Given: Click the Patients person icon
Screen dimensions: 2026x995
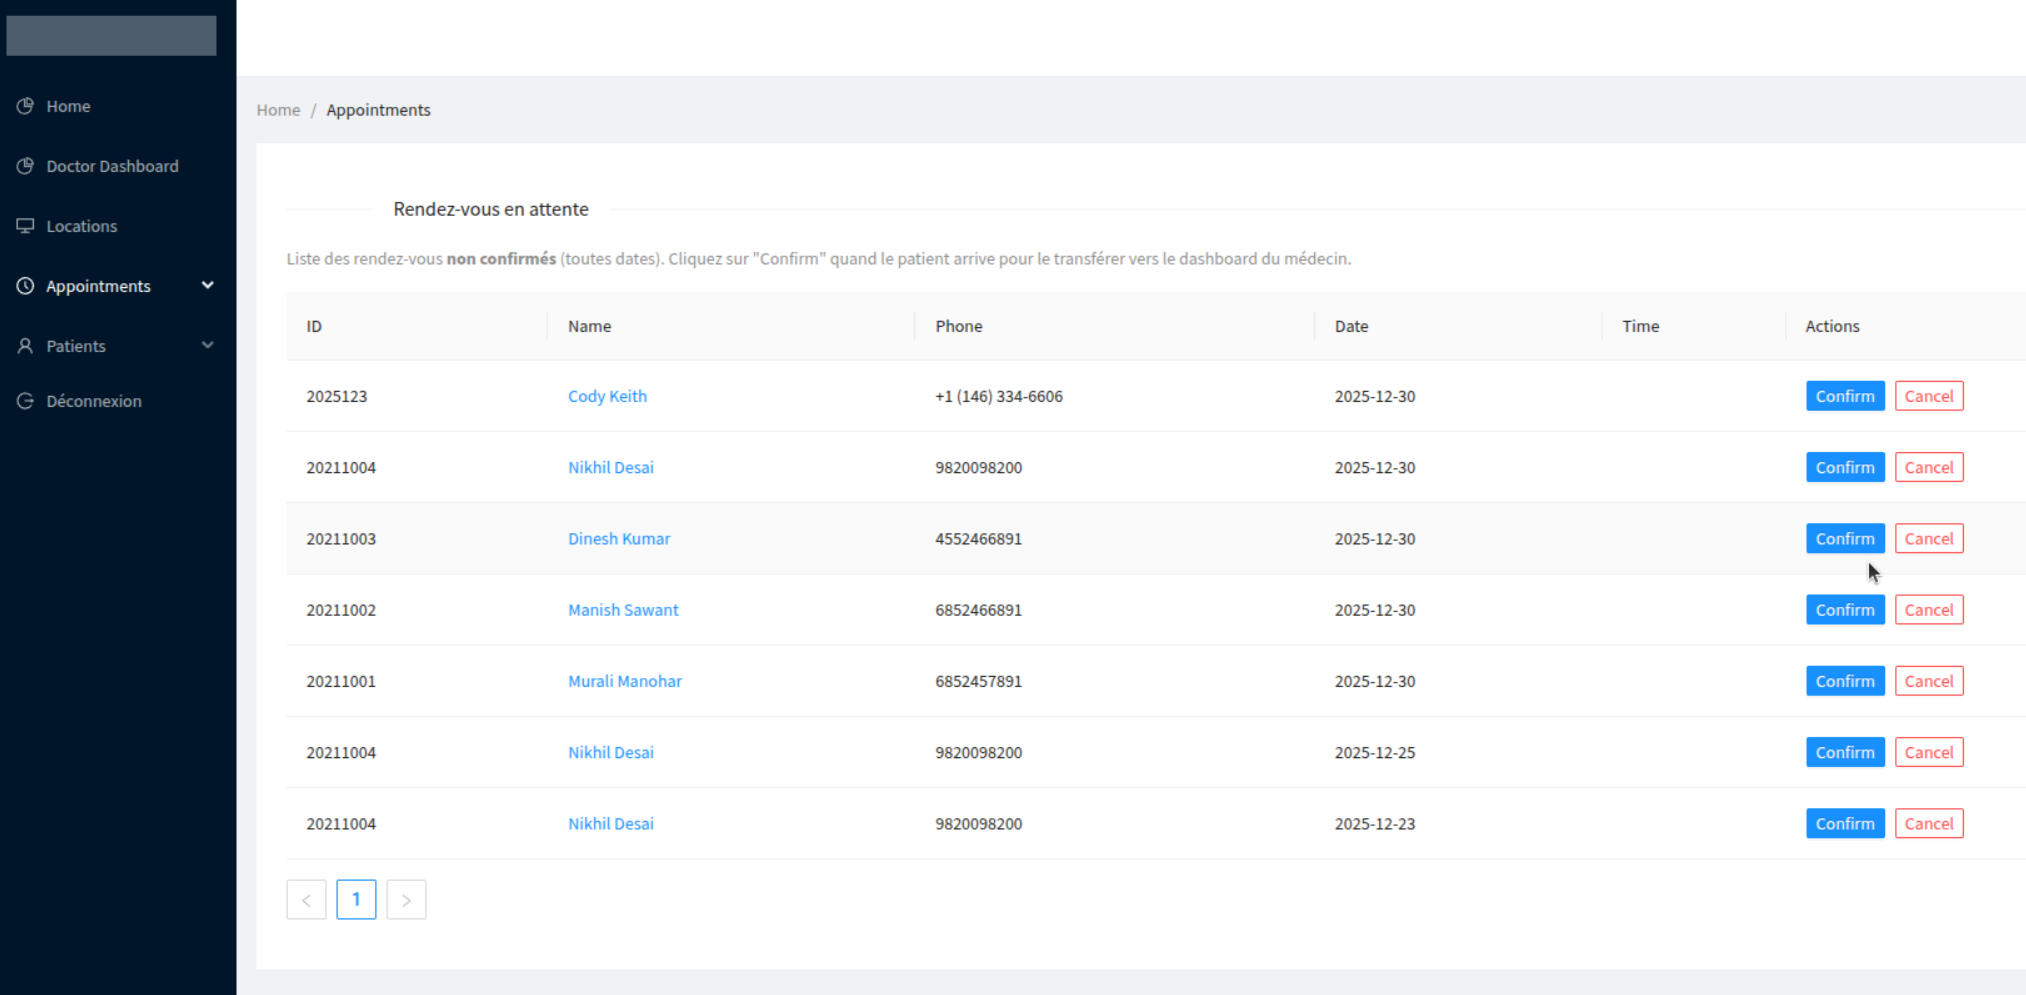Looking at the screenshot, I should 26,346.
